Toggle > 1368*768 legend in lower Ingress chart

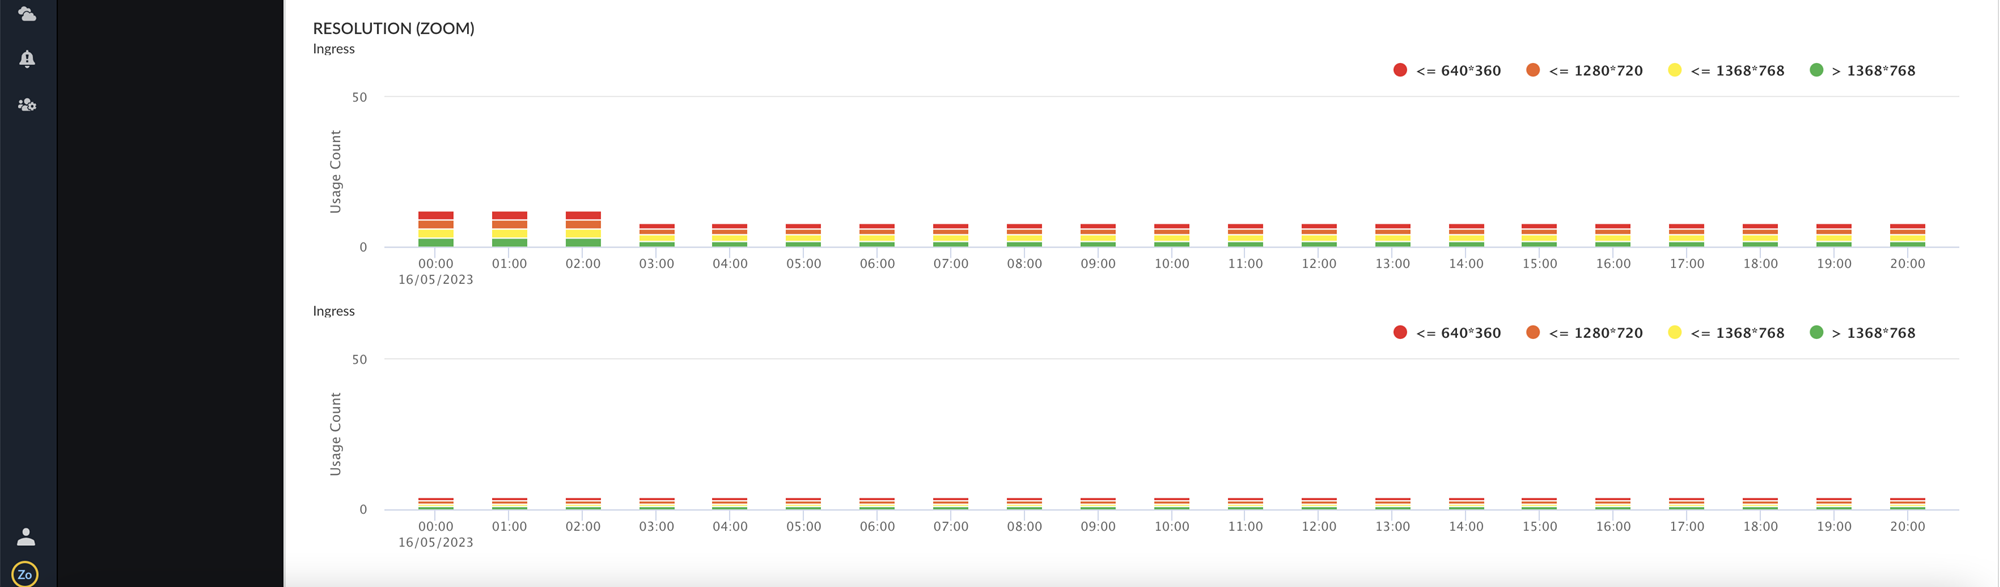pyautogui.click(x=1862, y=333)
